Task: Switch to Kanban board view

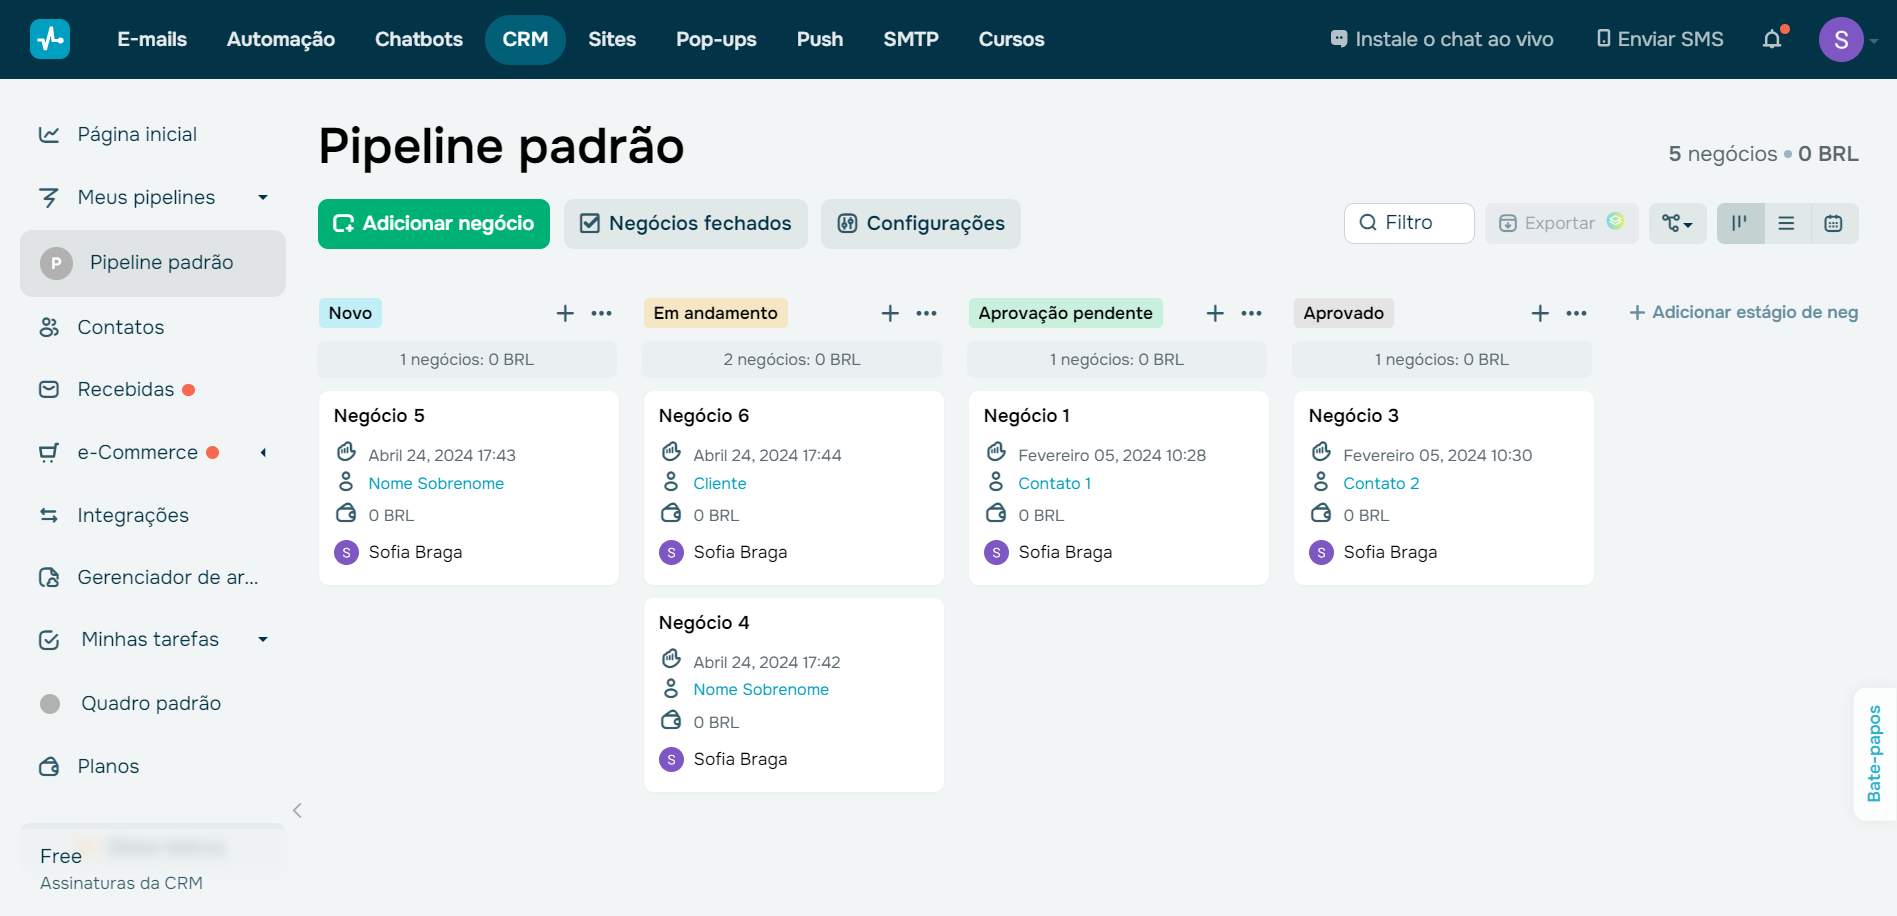Action: pos(1740,223)
